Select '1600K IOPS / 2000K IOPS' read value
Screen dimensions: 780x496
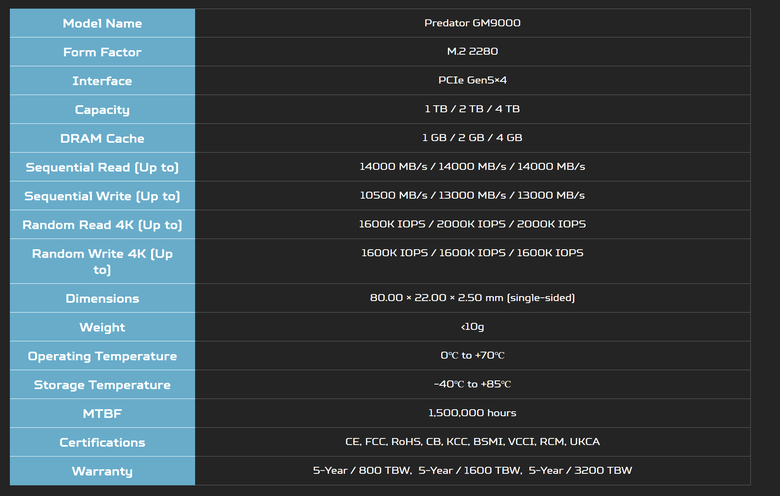click(472, 224)
